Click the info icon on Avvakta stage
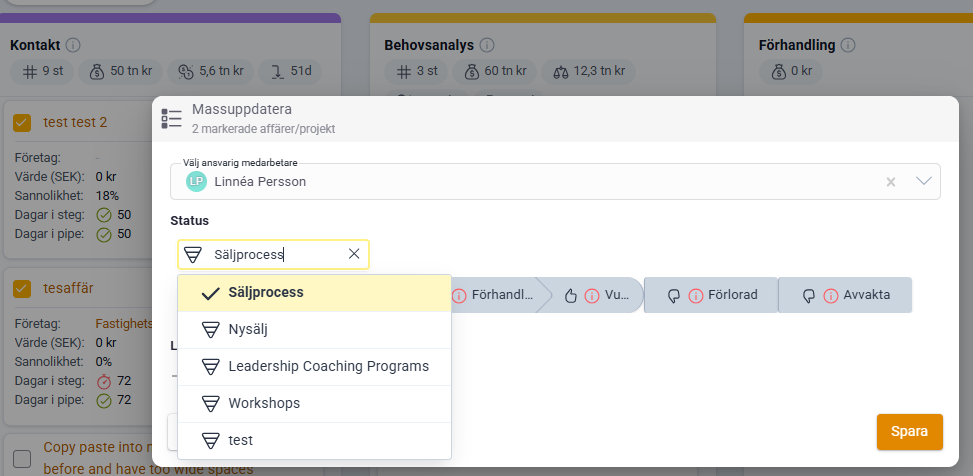The image size is (973, 476). tap(830, 295)
